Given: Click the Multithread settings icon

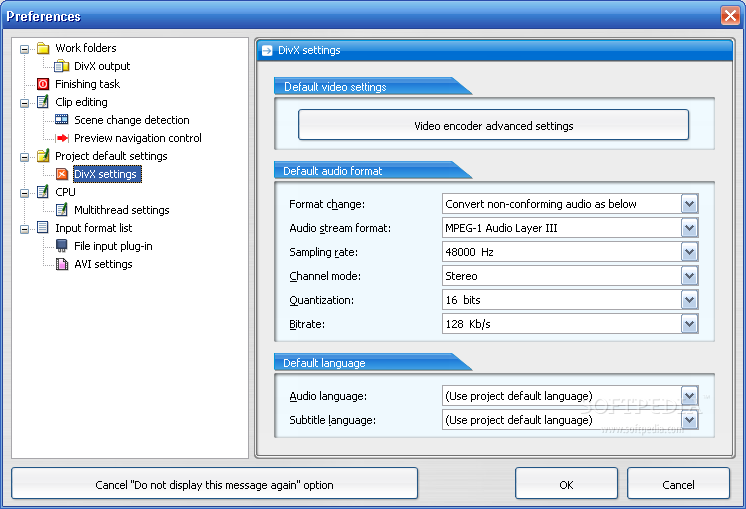Looking at the screenshot, I should pos(62,210).
